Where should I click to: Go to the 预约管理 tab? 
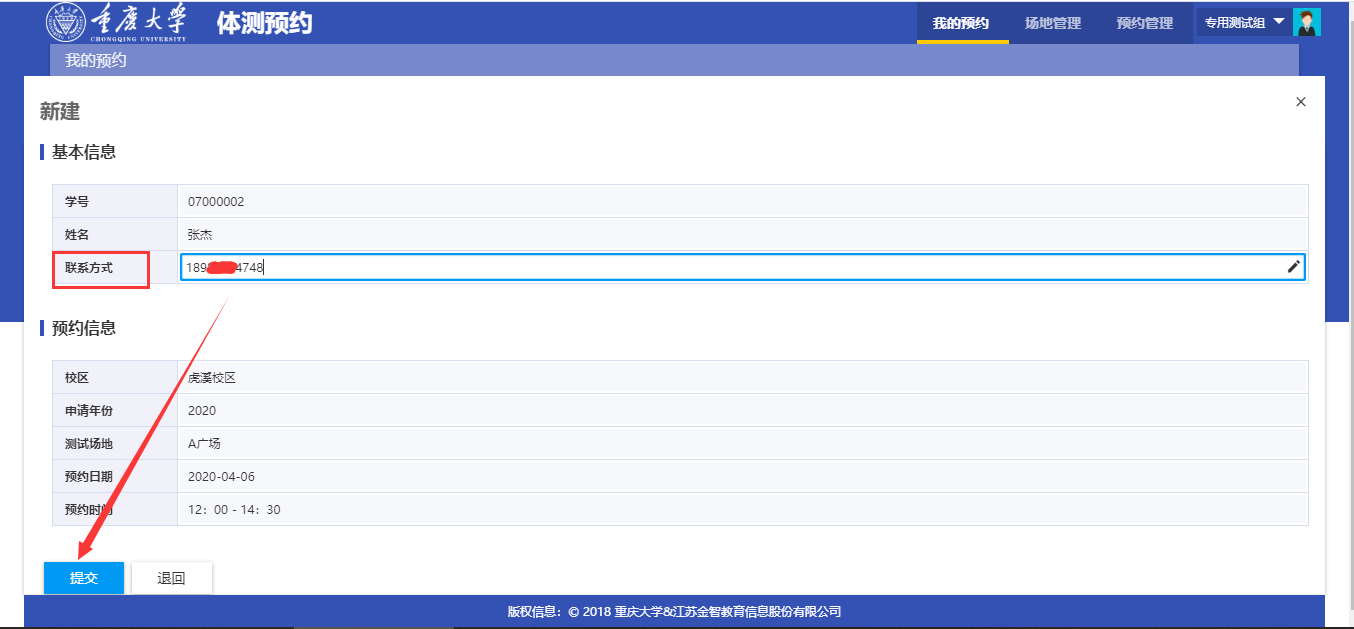point(1144,23)
